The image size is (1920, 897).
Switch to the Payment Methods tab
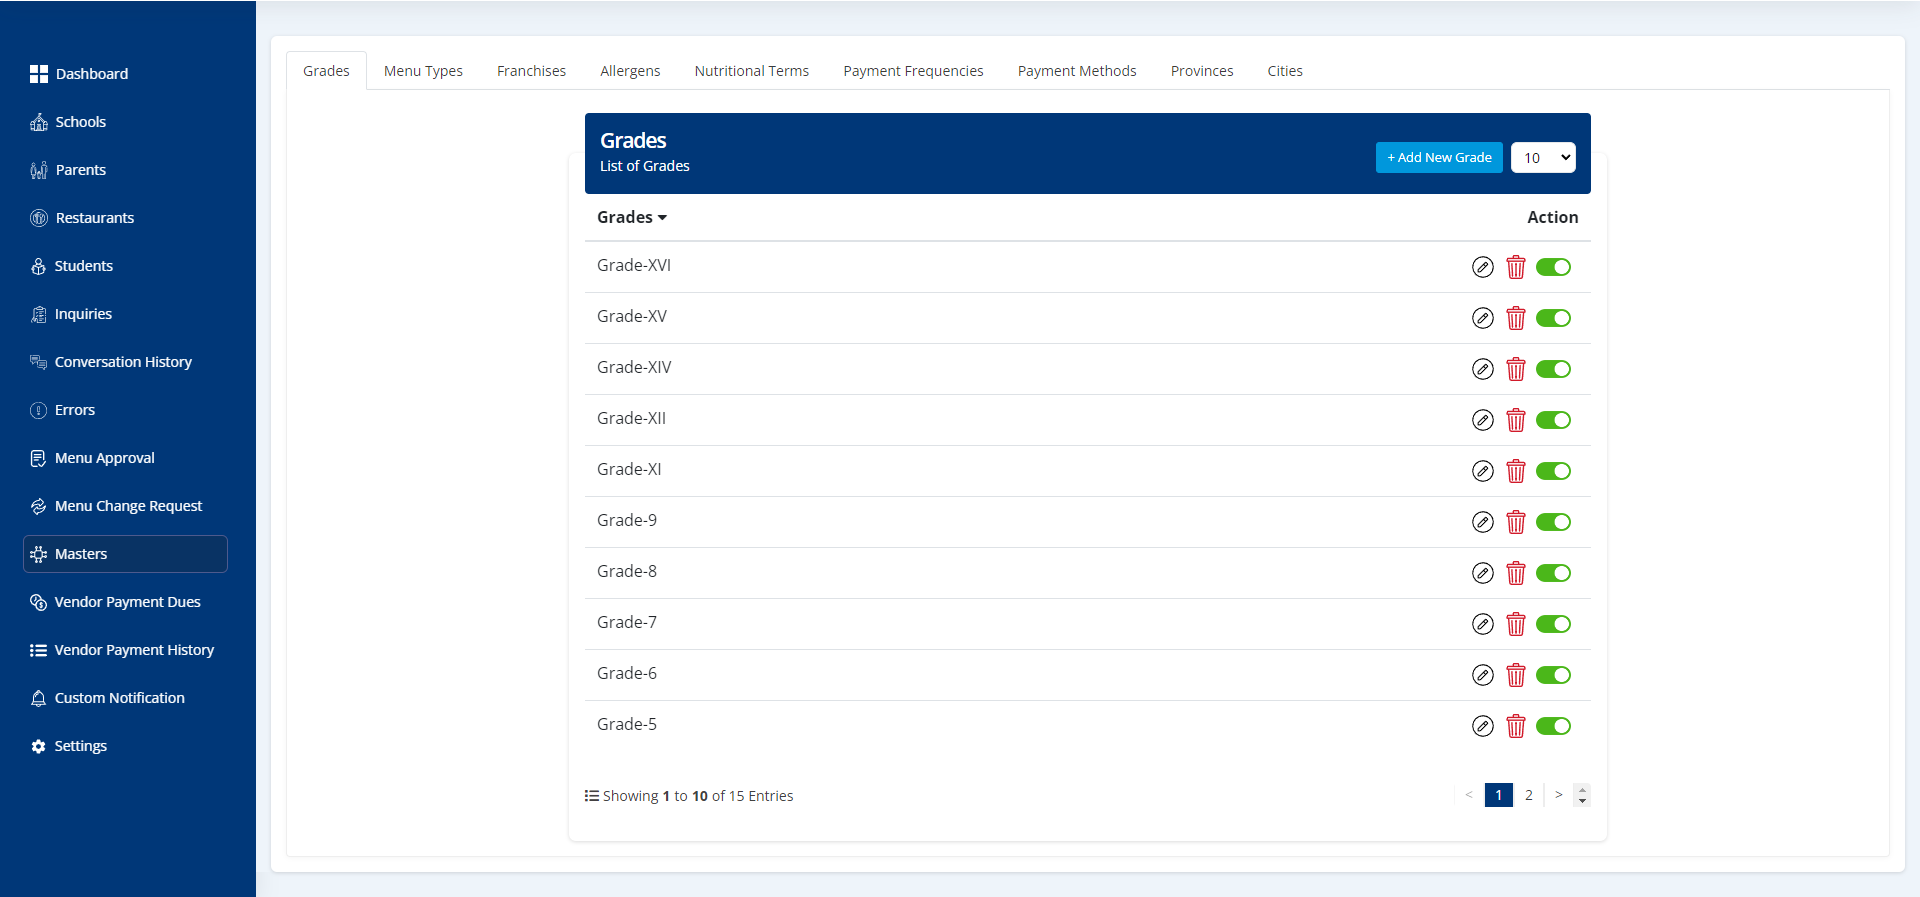pyautogui.click(x=1077, y=71)
